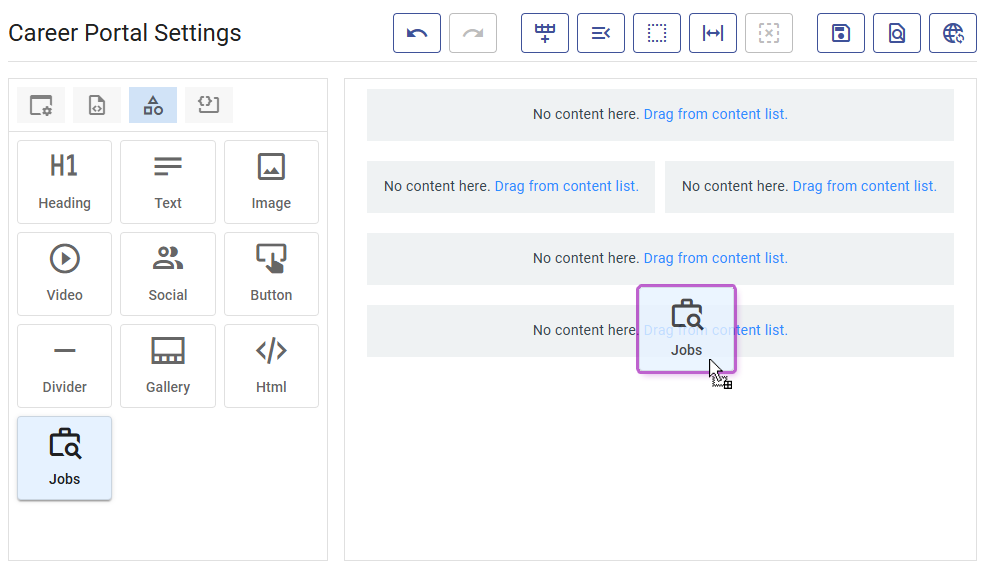988x573 pixels.
Task: Select the Html content block
Action: (x=271, y=366)
